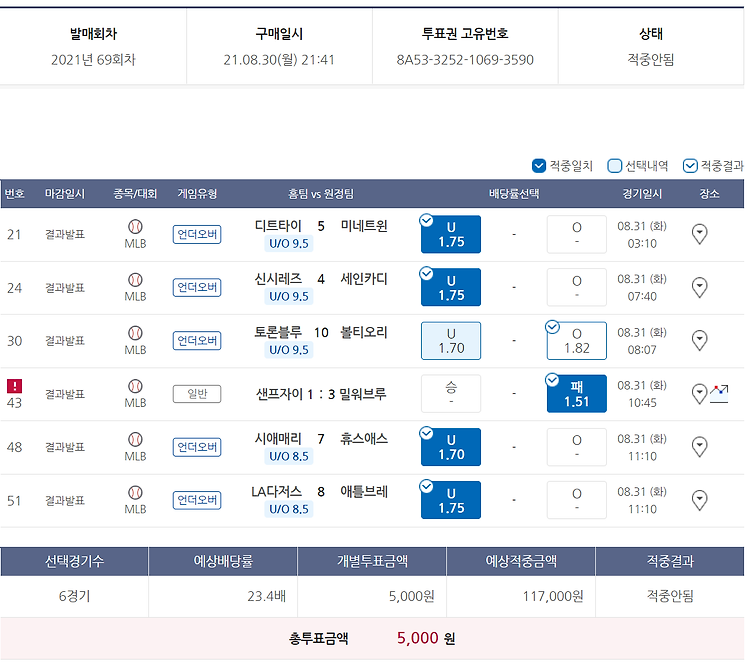Image resolution: width=750 pixels, height=668 pixels.
Task: Click location pin for game 43
Action: [x=700, y=394]
